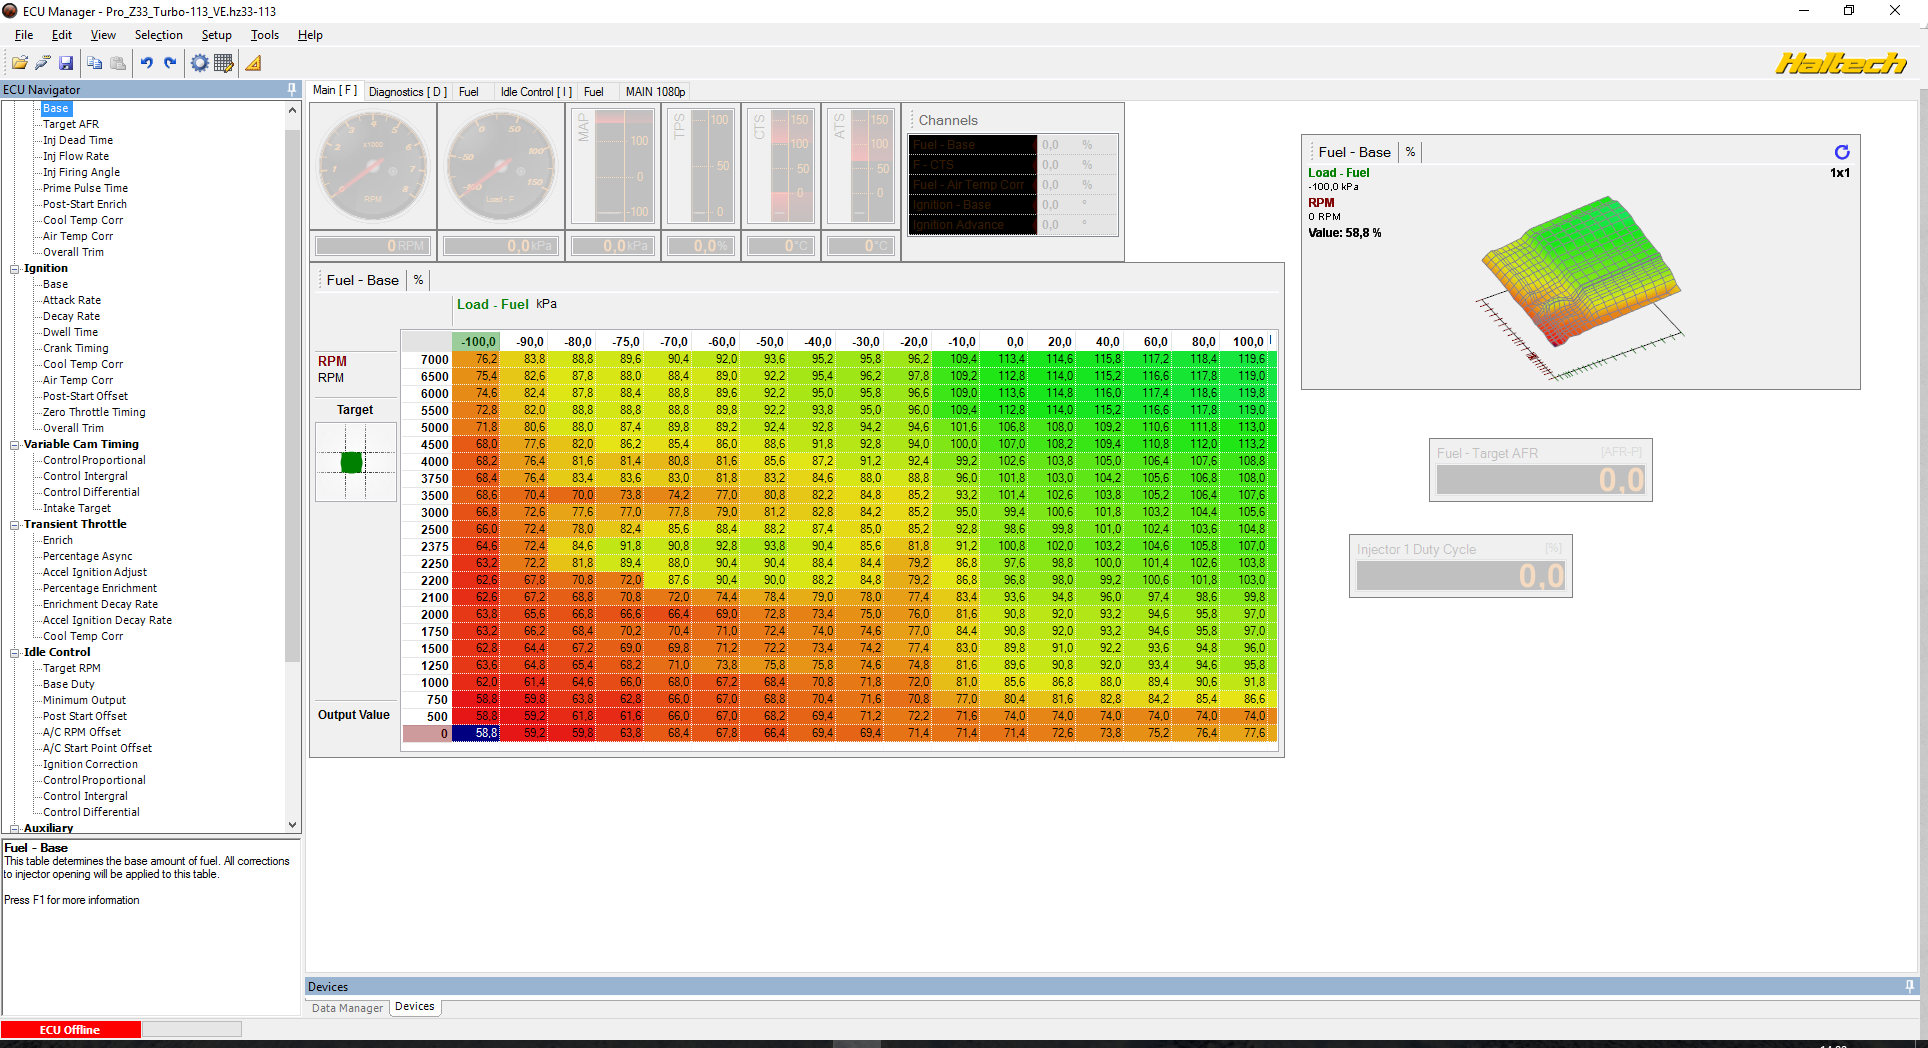Click the yellow triangle ruler icon
1928x1048 pixels.
(x=254, y=63)
